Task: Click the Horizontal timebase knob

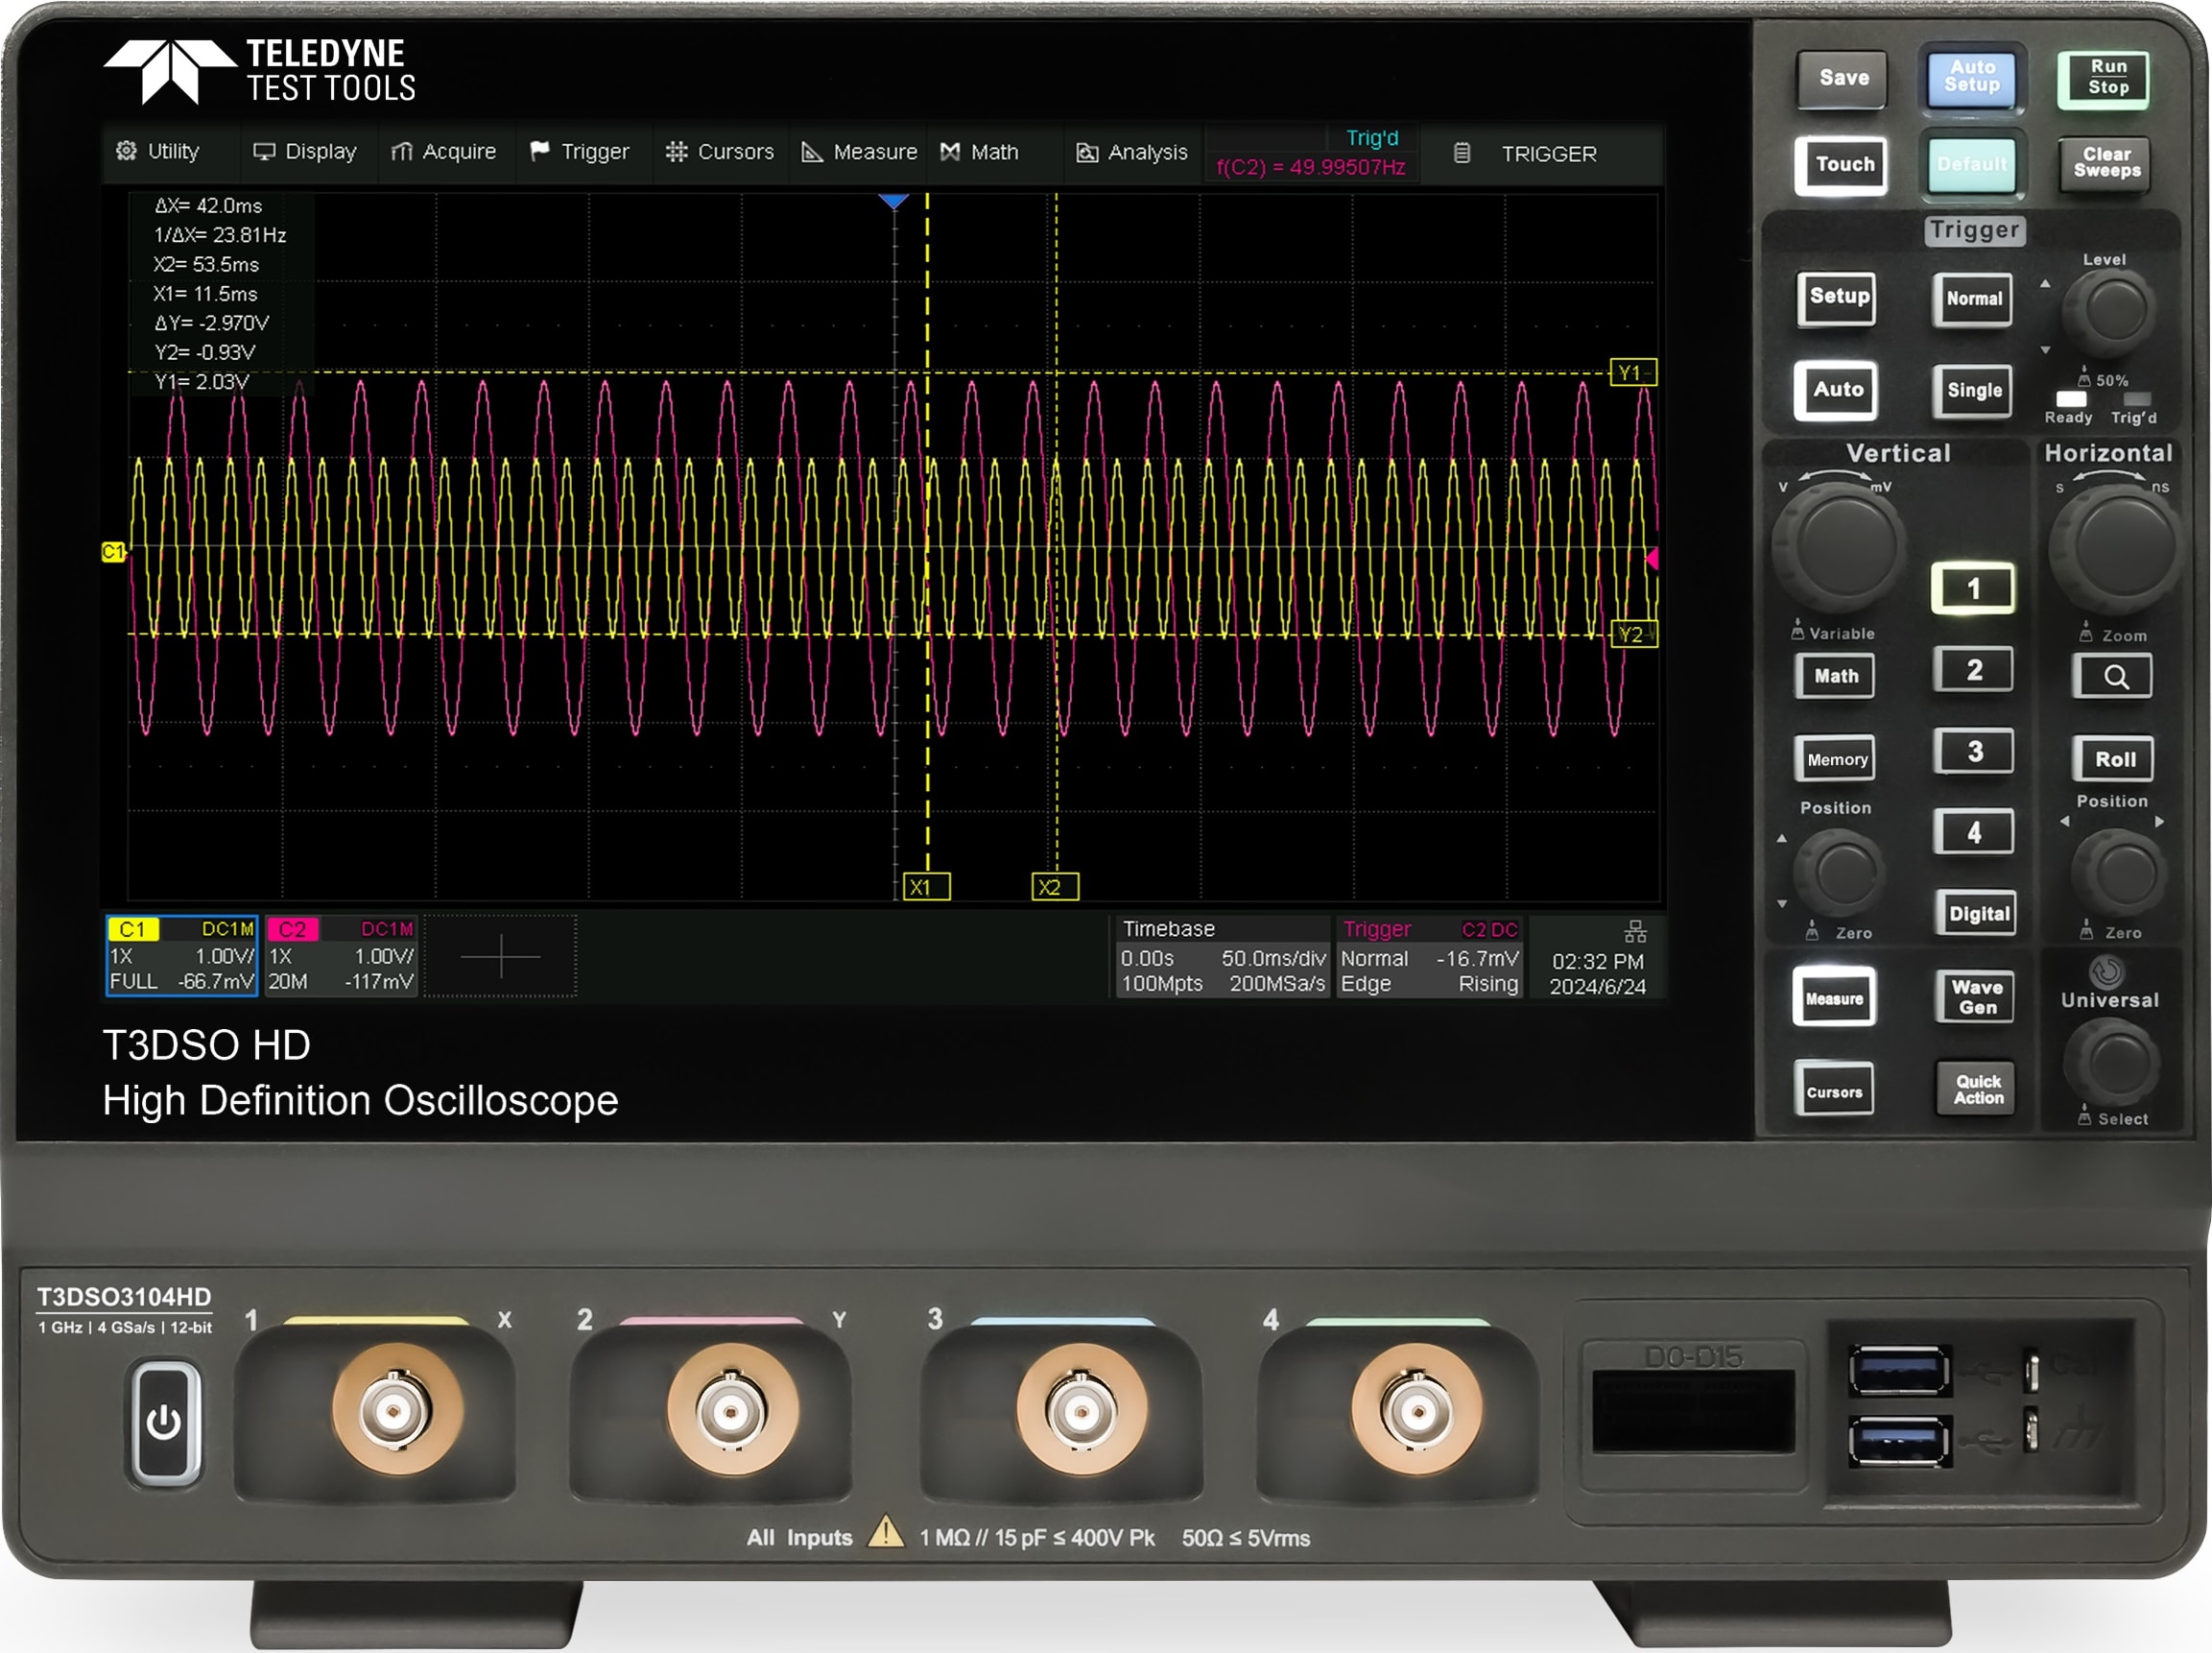Action: 2115,547
